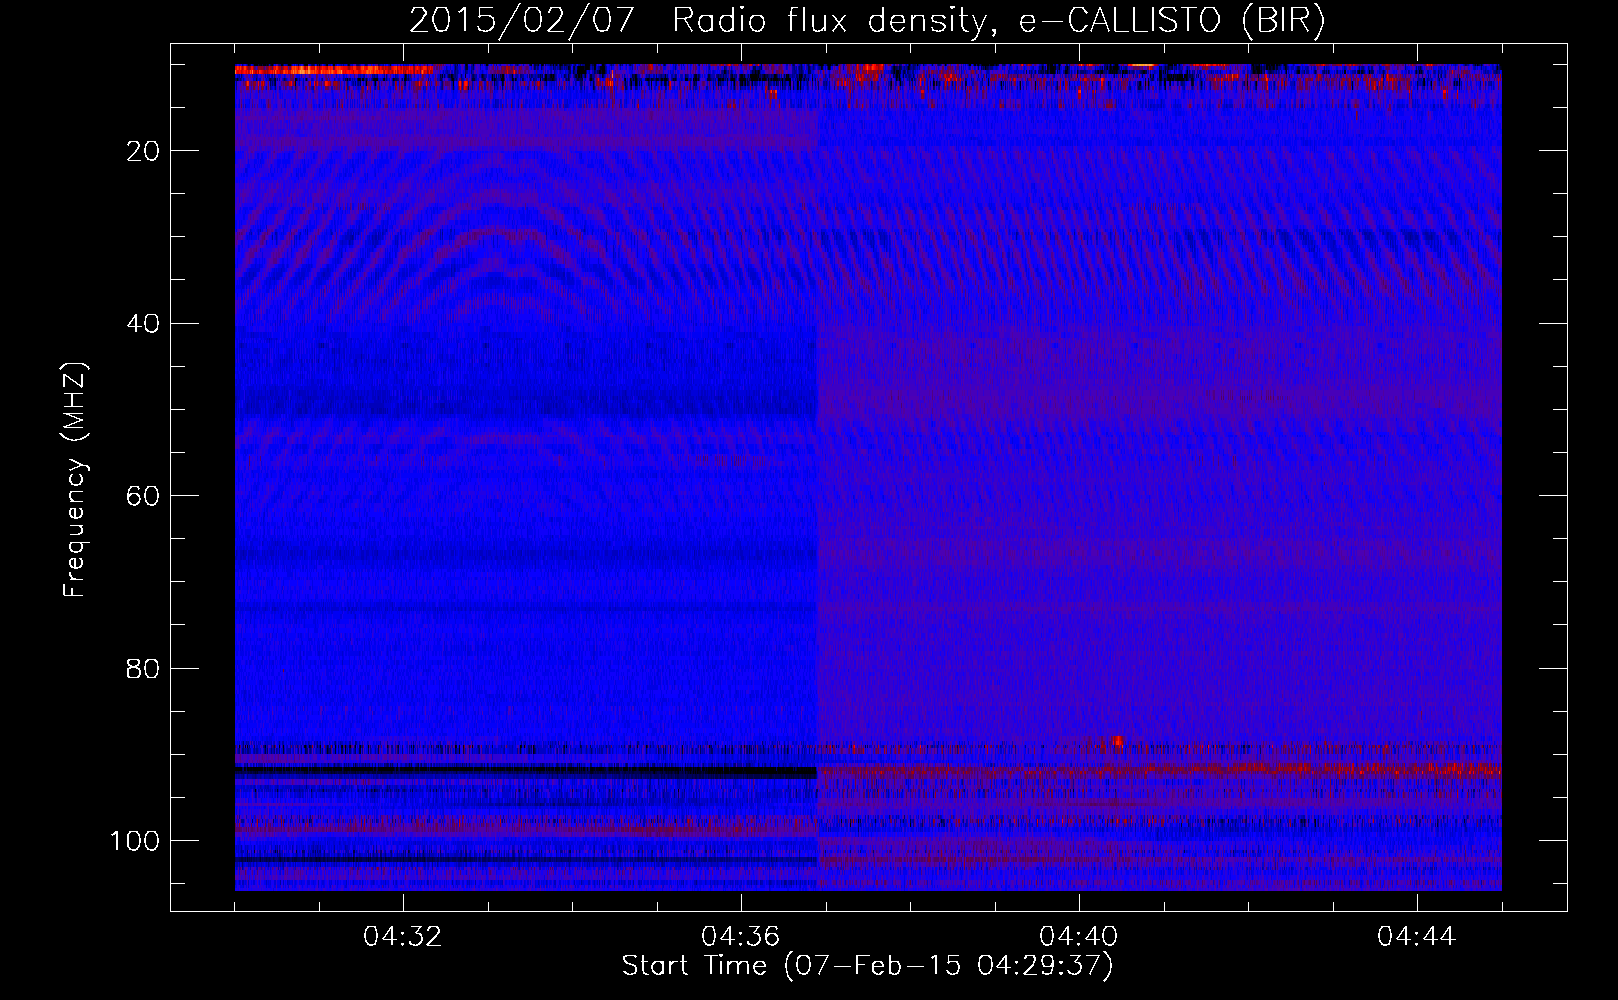
Task: Click the '100' frequency tick label
Action: coord(135,841)
